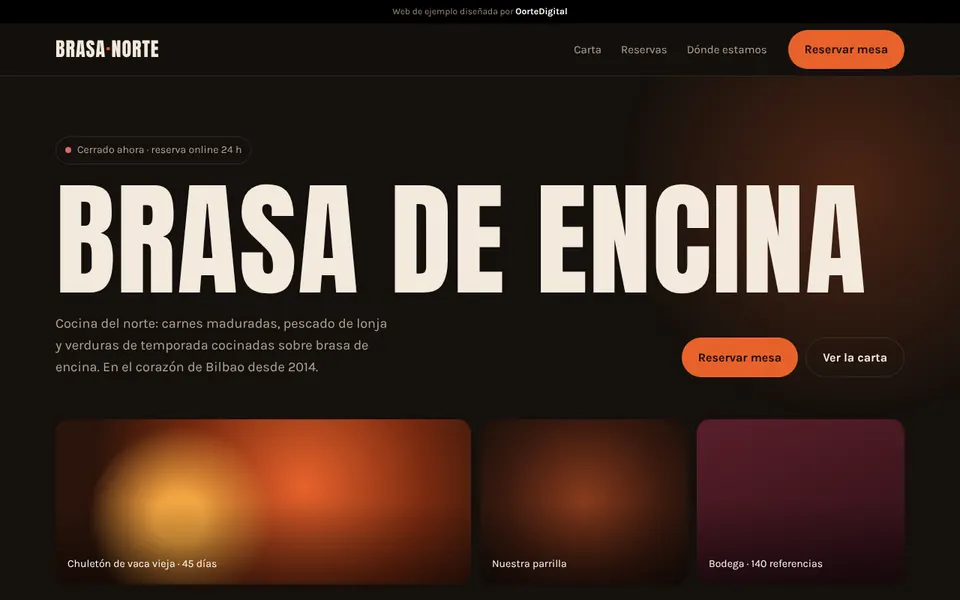Click the paragraph starting Cocina del norte
The image size is (960, 600).
[x=221, y=345]
